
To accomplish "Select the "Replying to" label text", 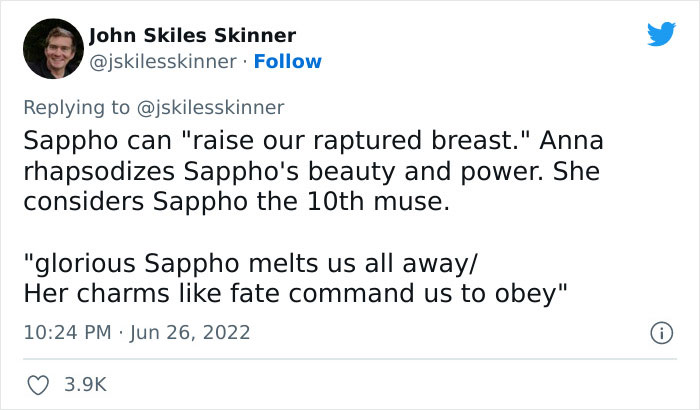I will (76, 108).
